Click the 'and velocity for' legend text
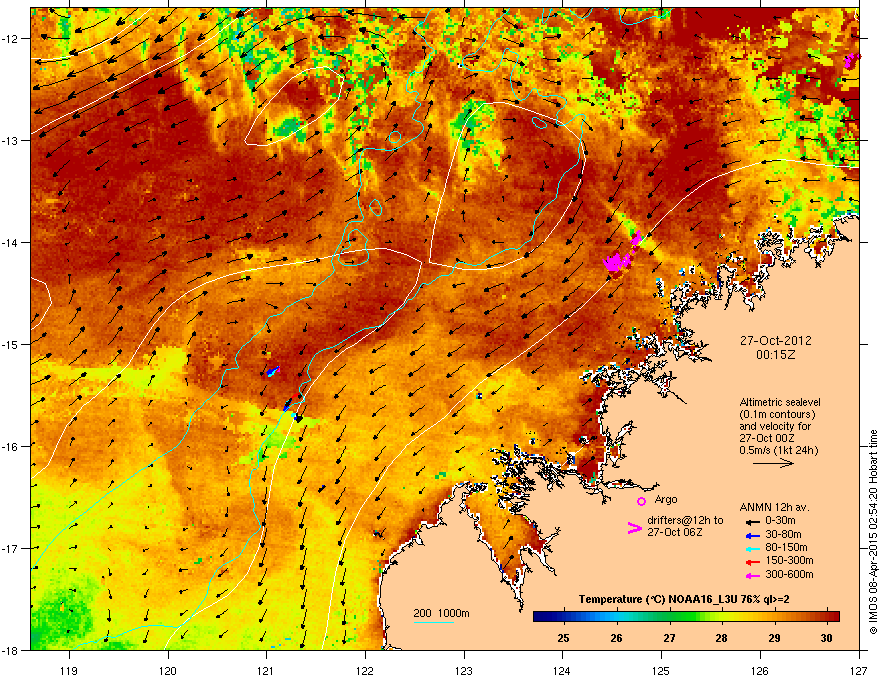Screen dimensions: 880x680 [x=775, y=426]
